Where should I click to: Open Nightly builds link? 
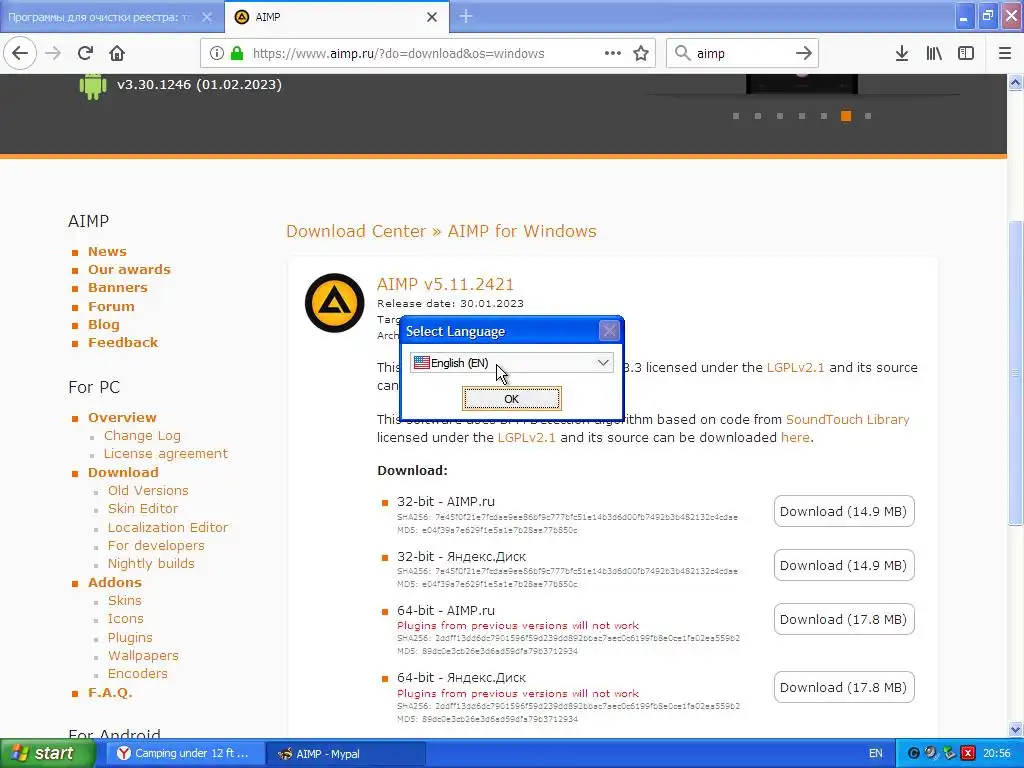pyautogui.click(x=152, y=563)
